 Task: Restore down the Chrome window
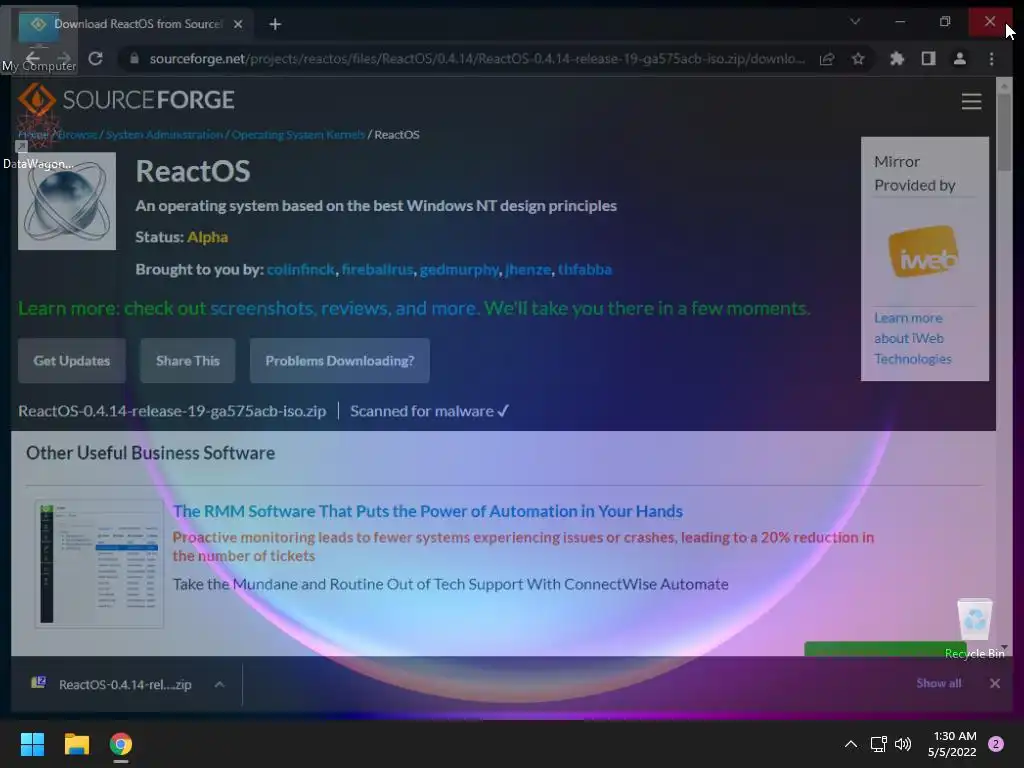point(945,22)
